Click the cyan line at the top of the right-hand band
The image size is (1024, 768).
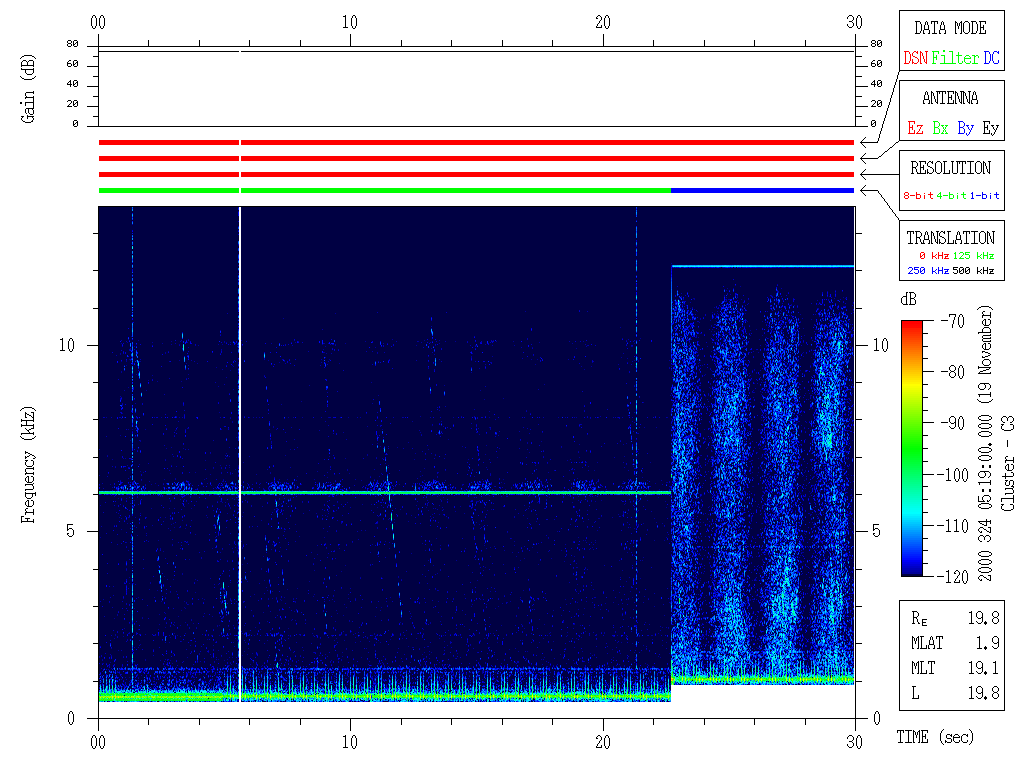762,266
